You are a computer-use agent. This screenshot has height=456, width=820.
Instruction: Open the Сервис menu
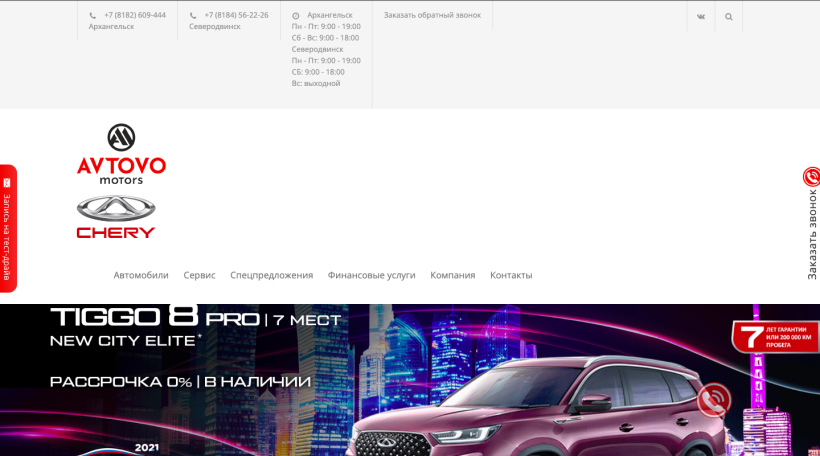(199, 275)
